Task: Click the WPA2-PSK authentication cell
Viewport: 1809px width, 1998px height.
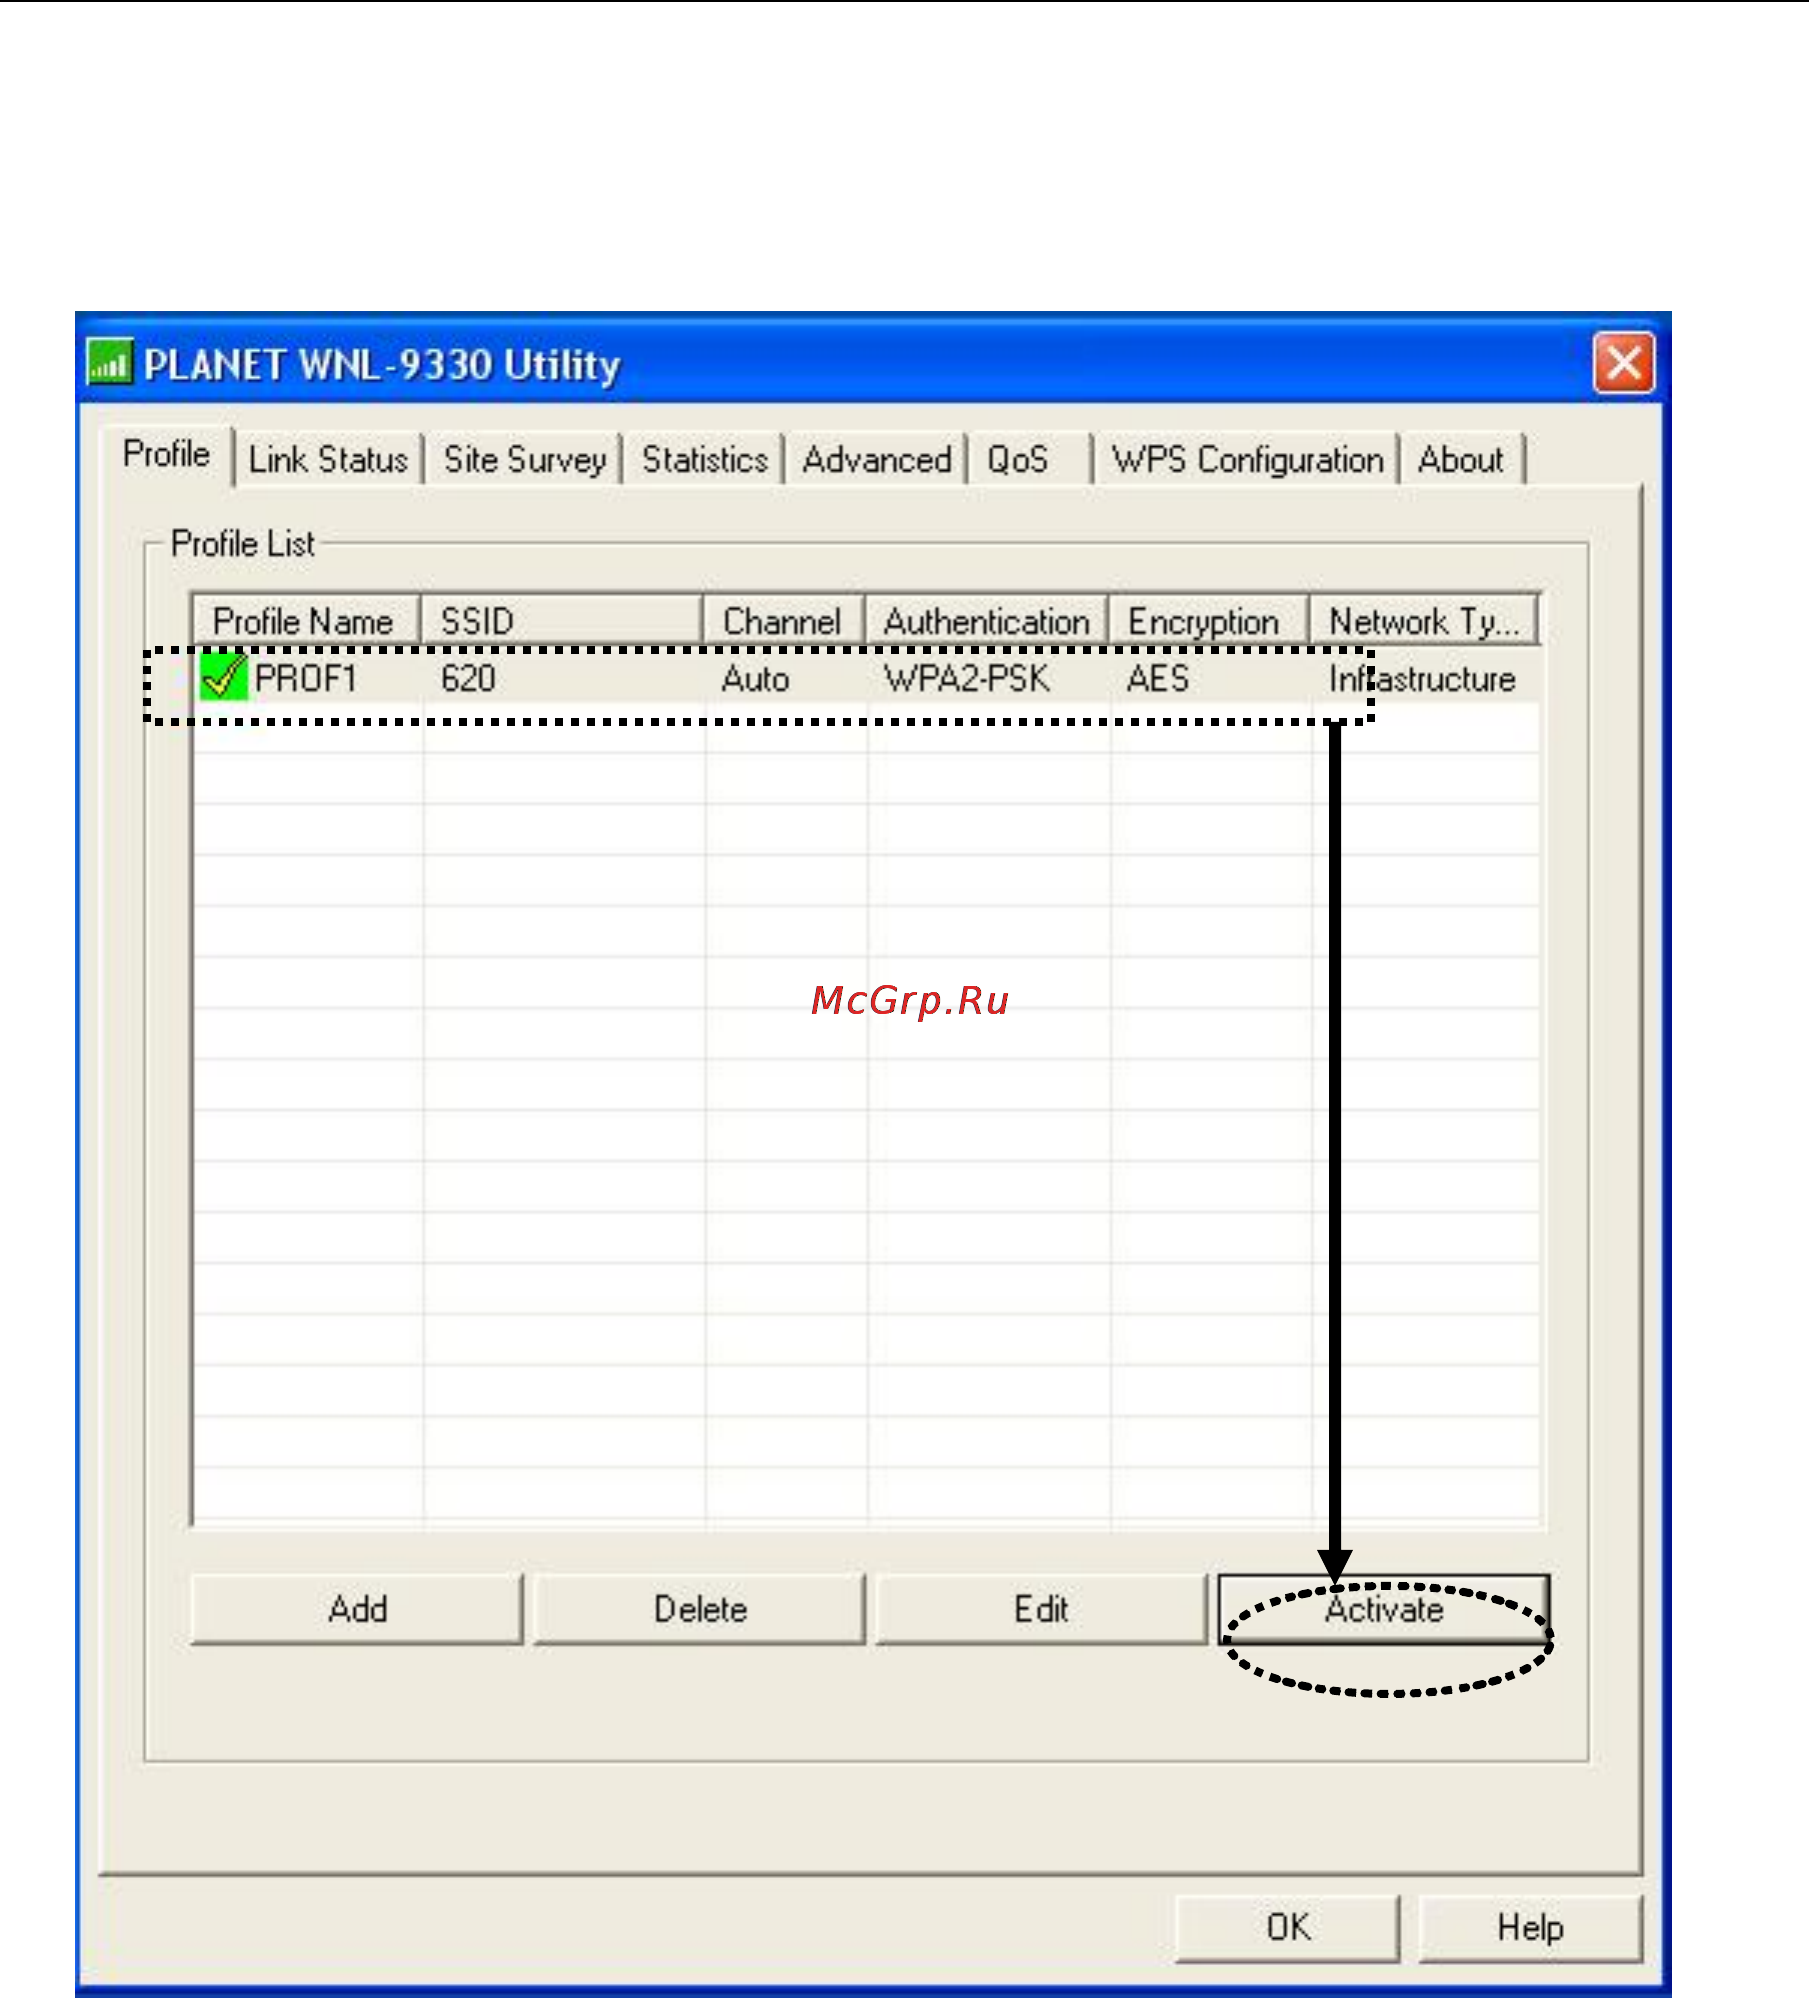Action: pos(967,679)
